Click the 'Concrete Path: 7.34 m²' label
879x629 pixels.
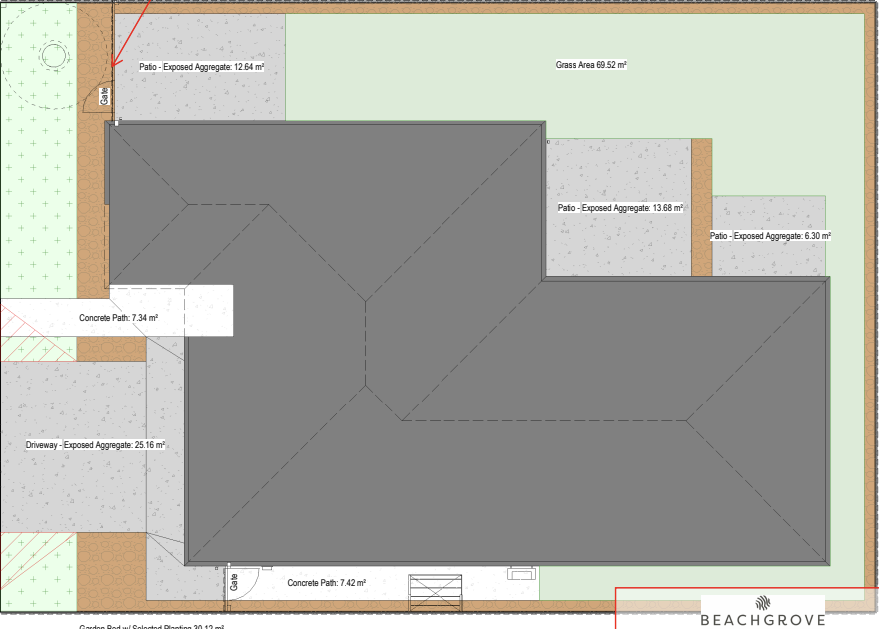119,318
